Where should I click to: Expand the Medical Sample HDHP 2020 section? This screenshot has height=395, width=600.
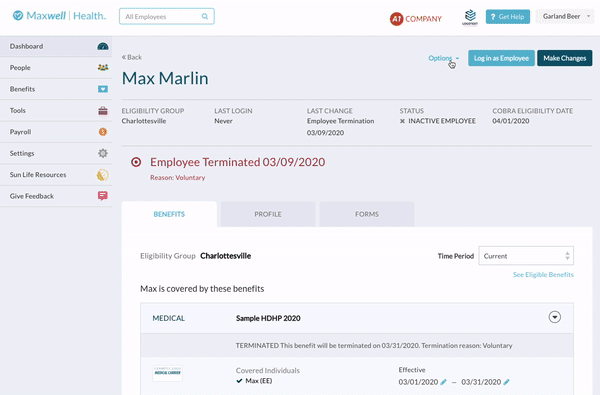(554, 317)
